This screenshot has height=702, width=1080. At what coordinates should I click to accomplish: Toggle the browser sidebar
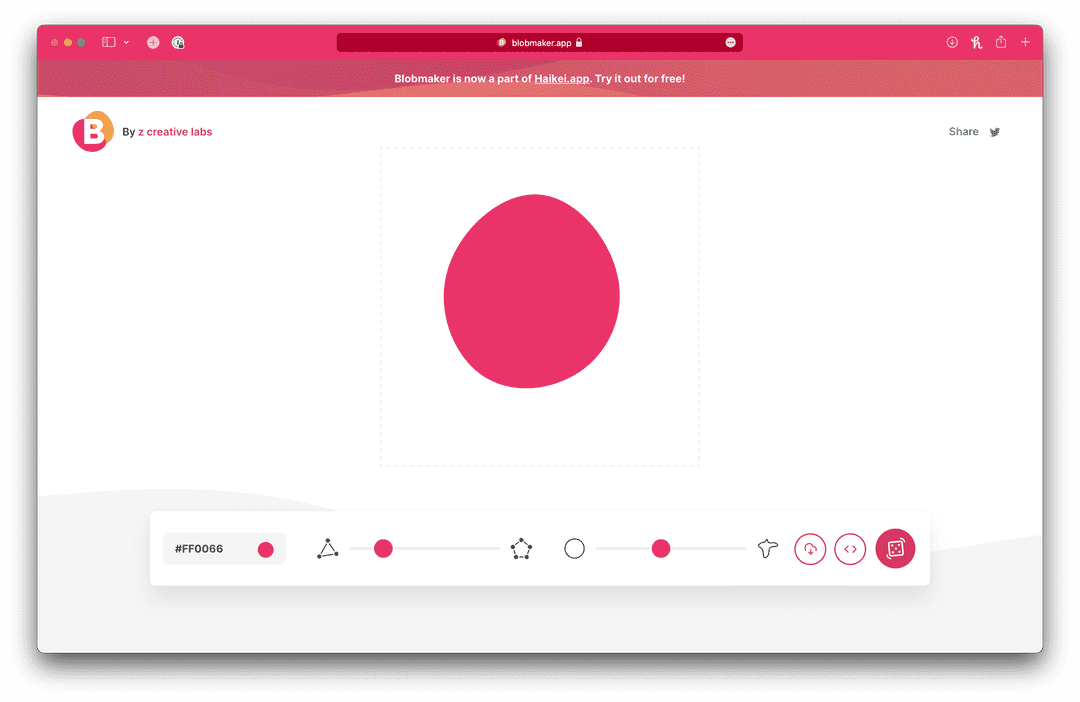coord(108,42)
